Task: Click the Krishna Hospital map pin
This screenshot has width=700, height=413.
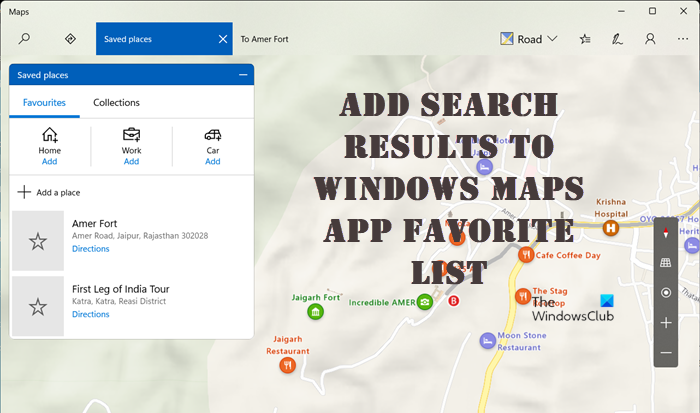Action: point(611,229)
